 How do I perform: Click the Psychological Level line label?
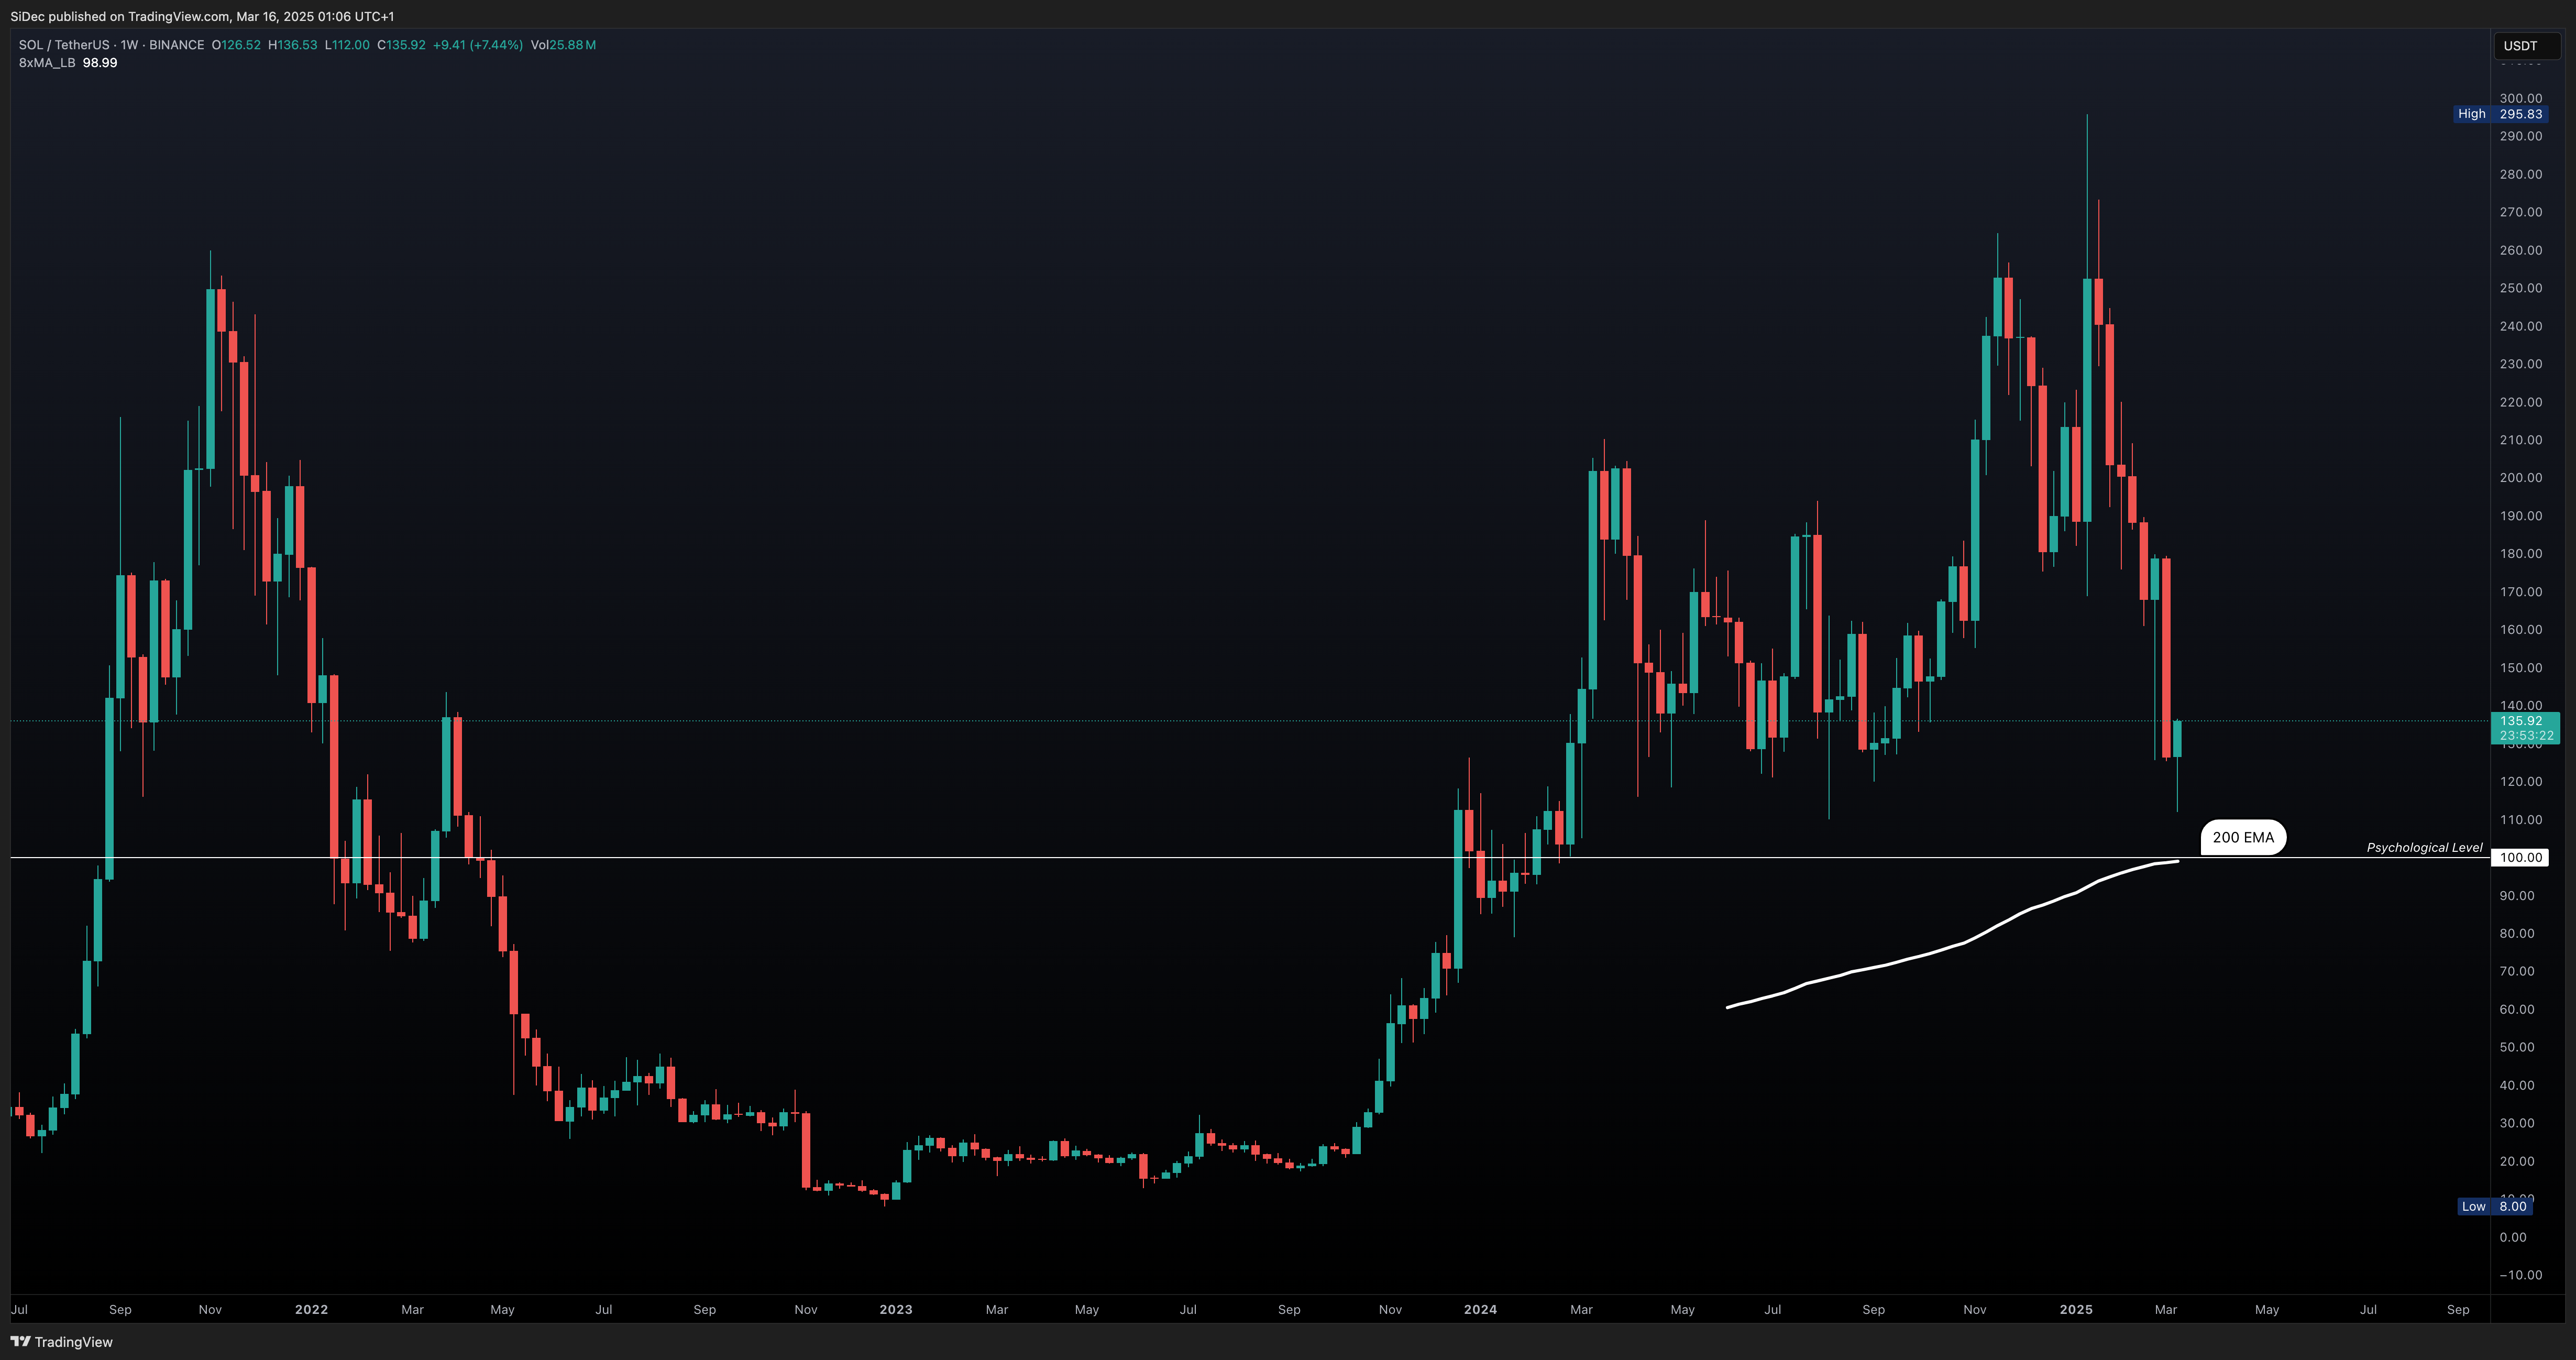(x=2424, y=848)
